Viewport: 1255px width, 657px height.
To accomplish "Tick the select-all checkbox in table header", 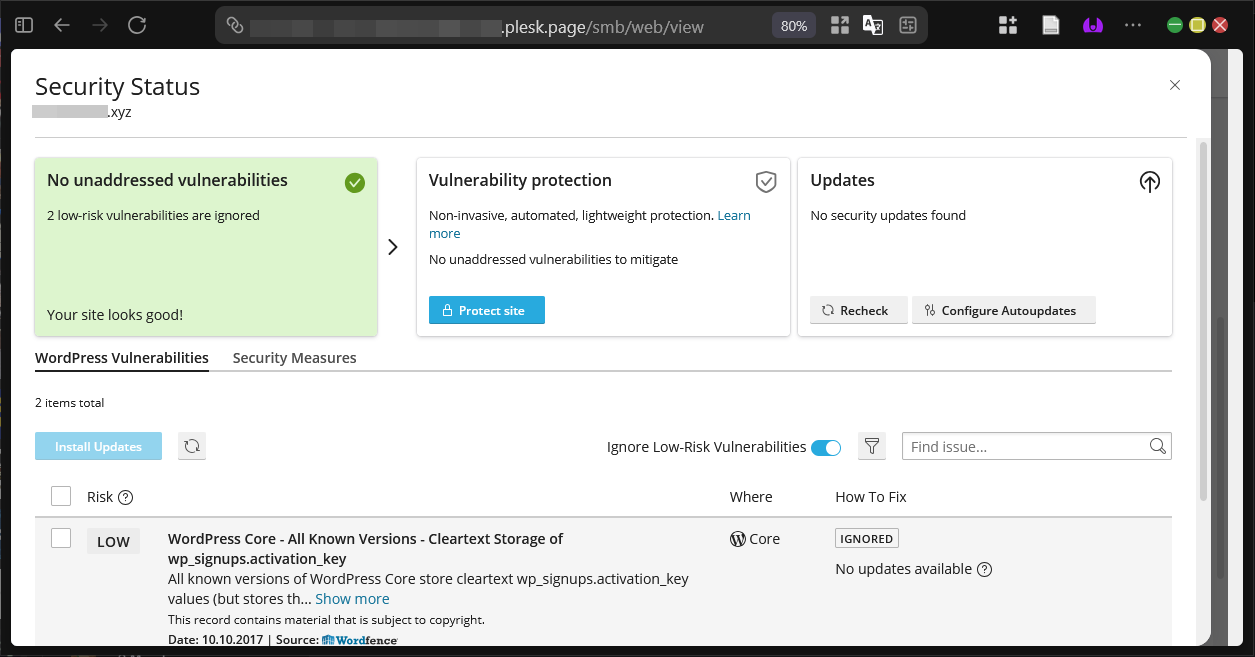I will [x=61, y=496].
